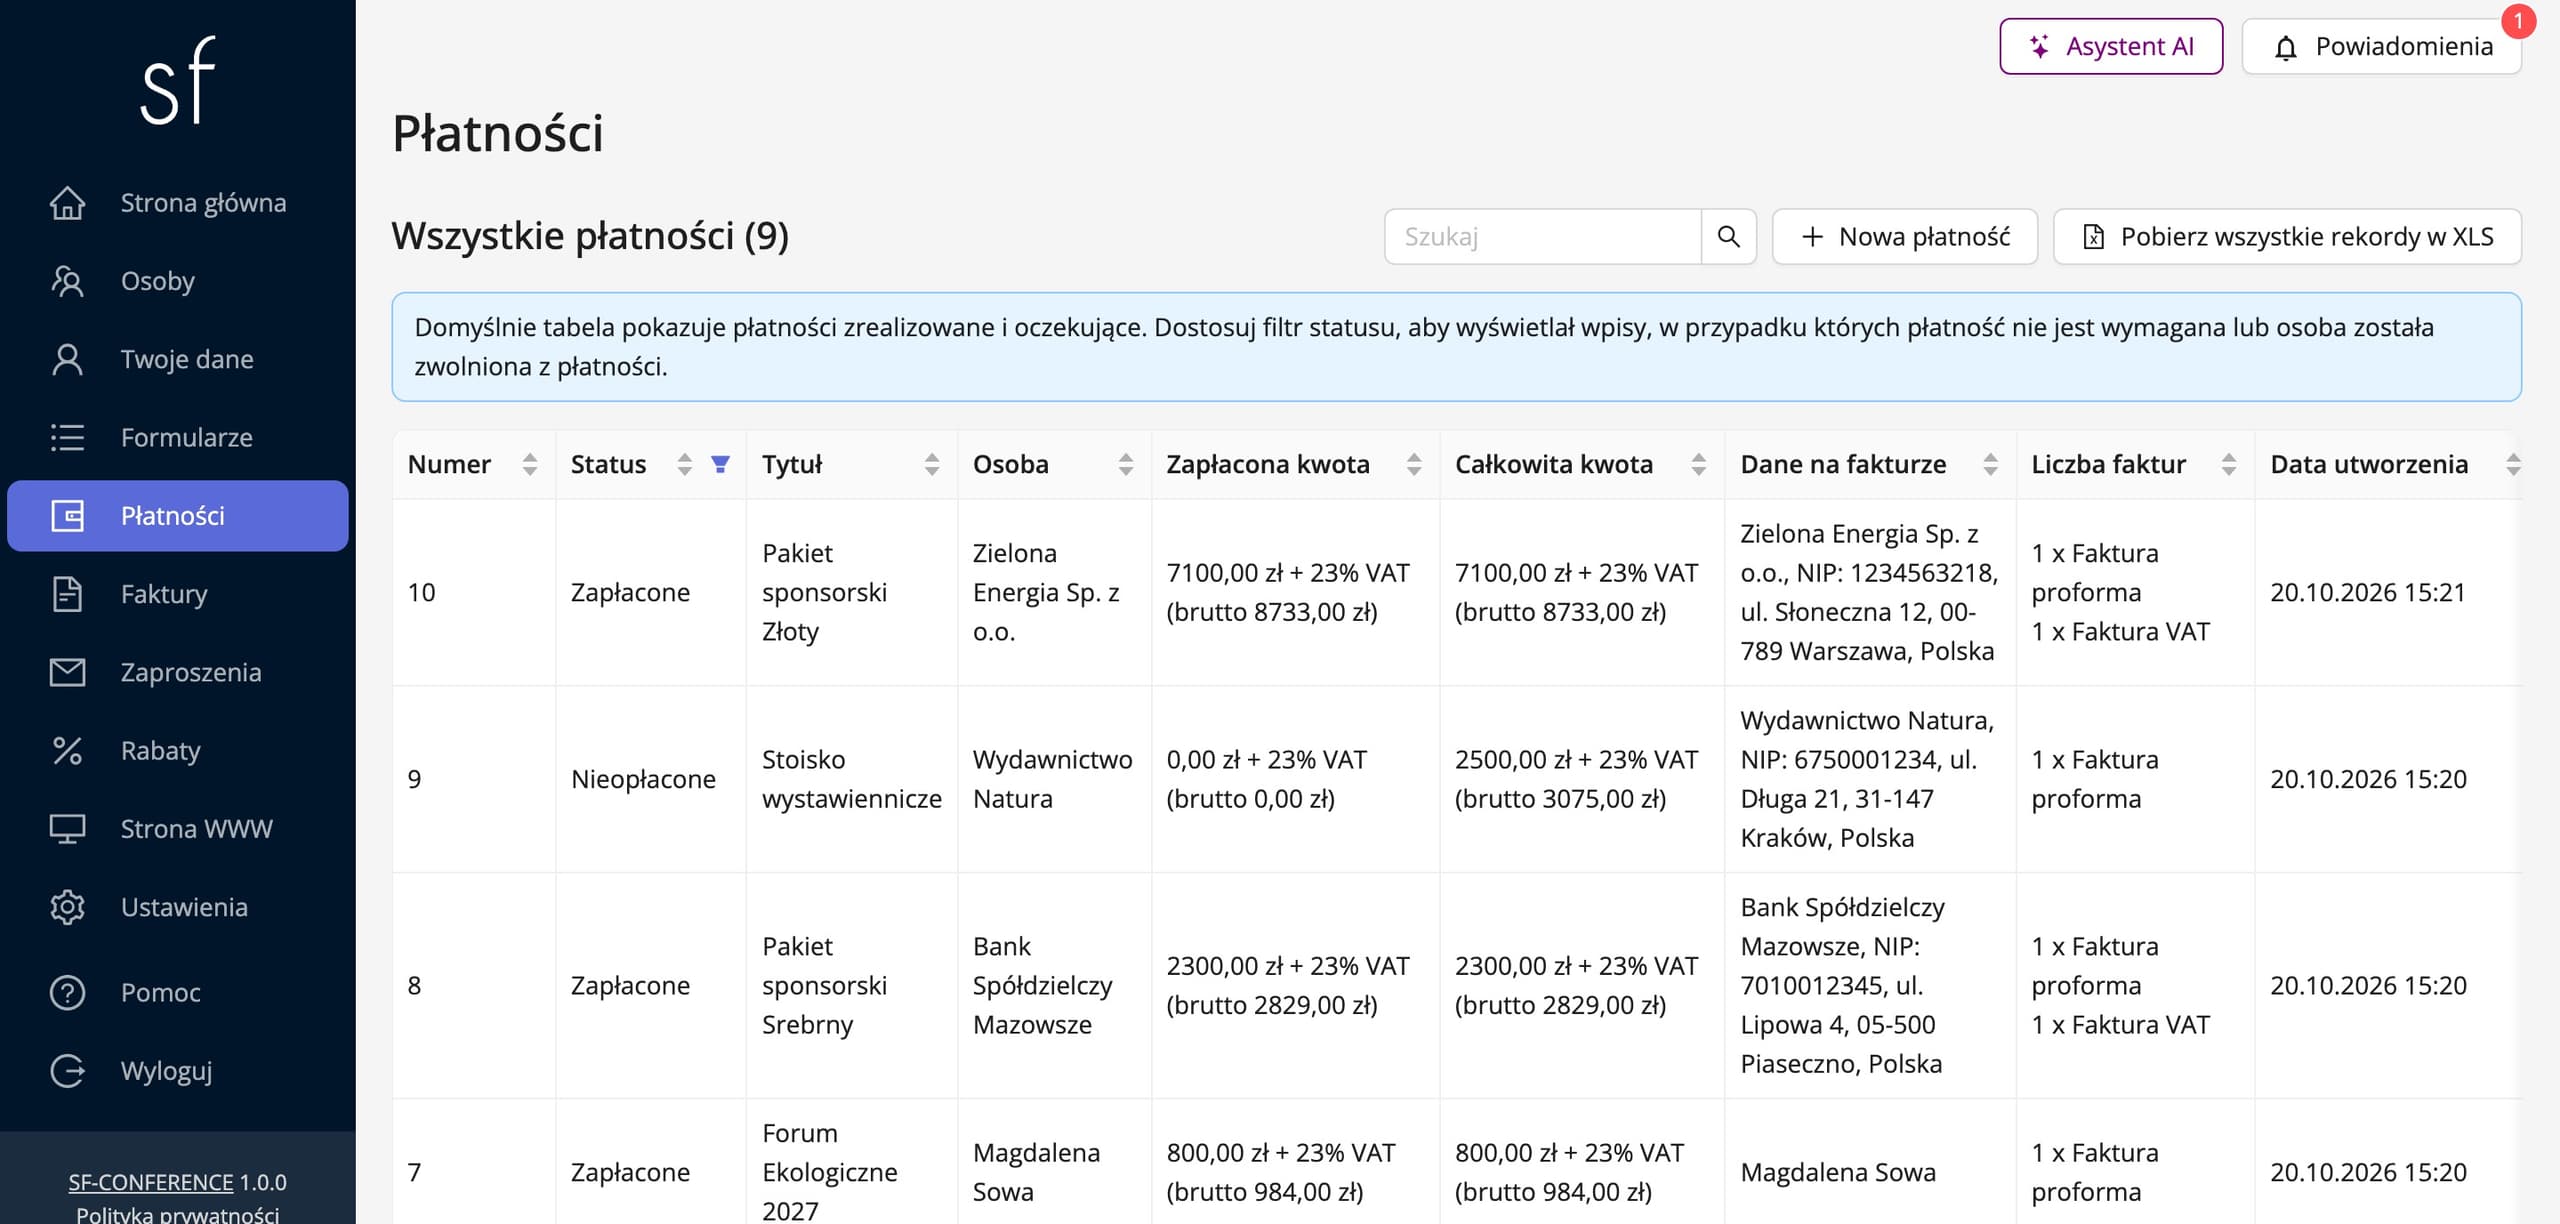2560x1224 pixels.
Task: Click the wallet icon beside Płatności
Action: click(67, 516)
